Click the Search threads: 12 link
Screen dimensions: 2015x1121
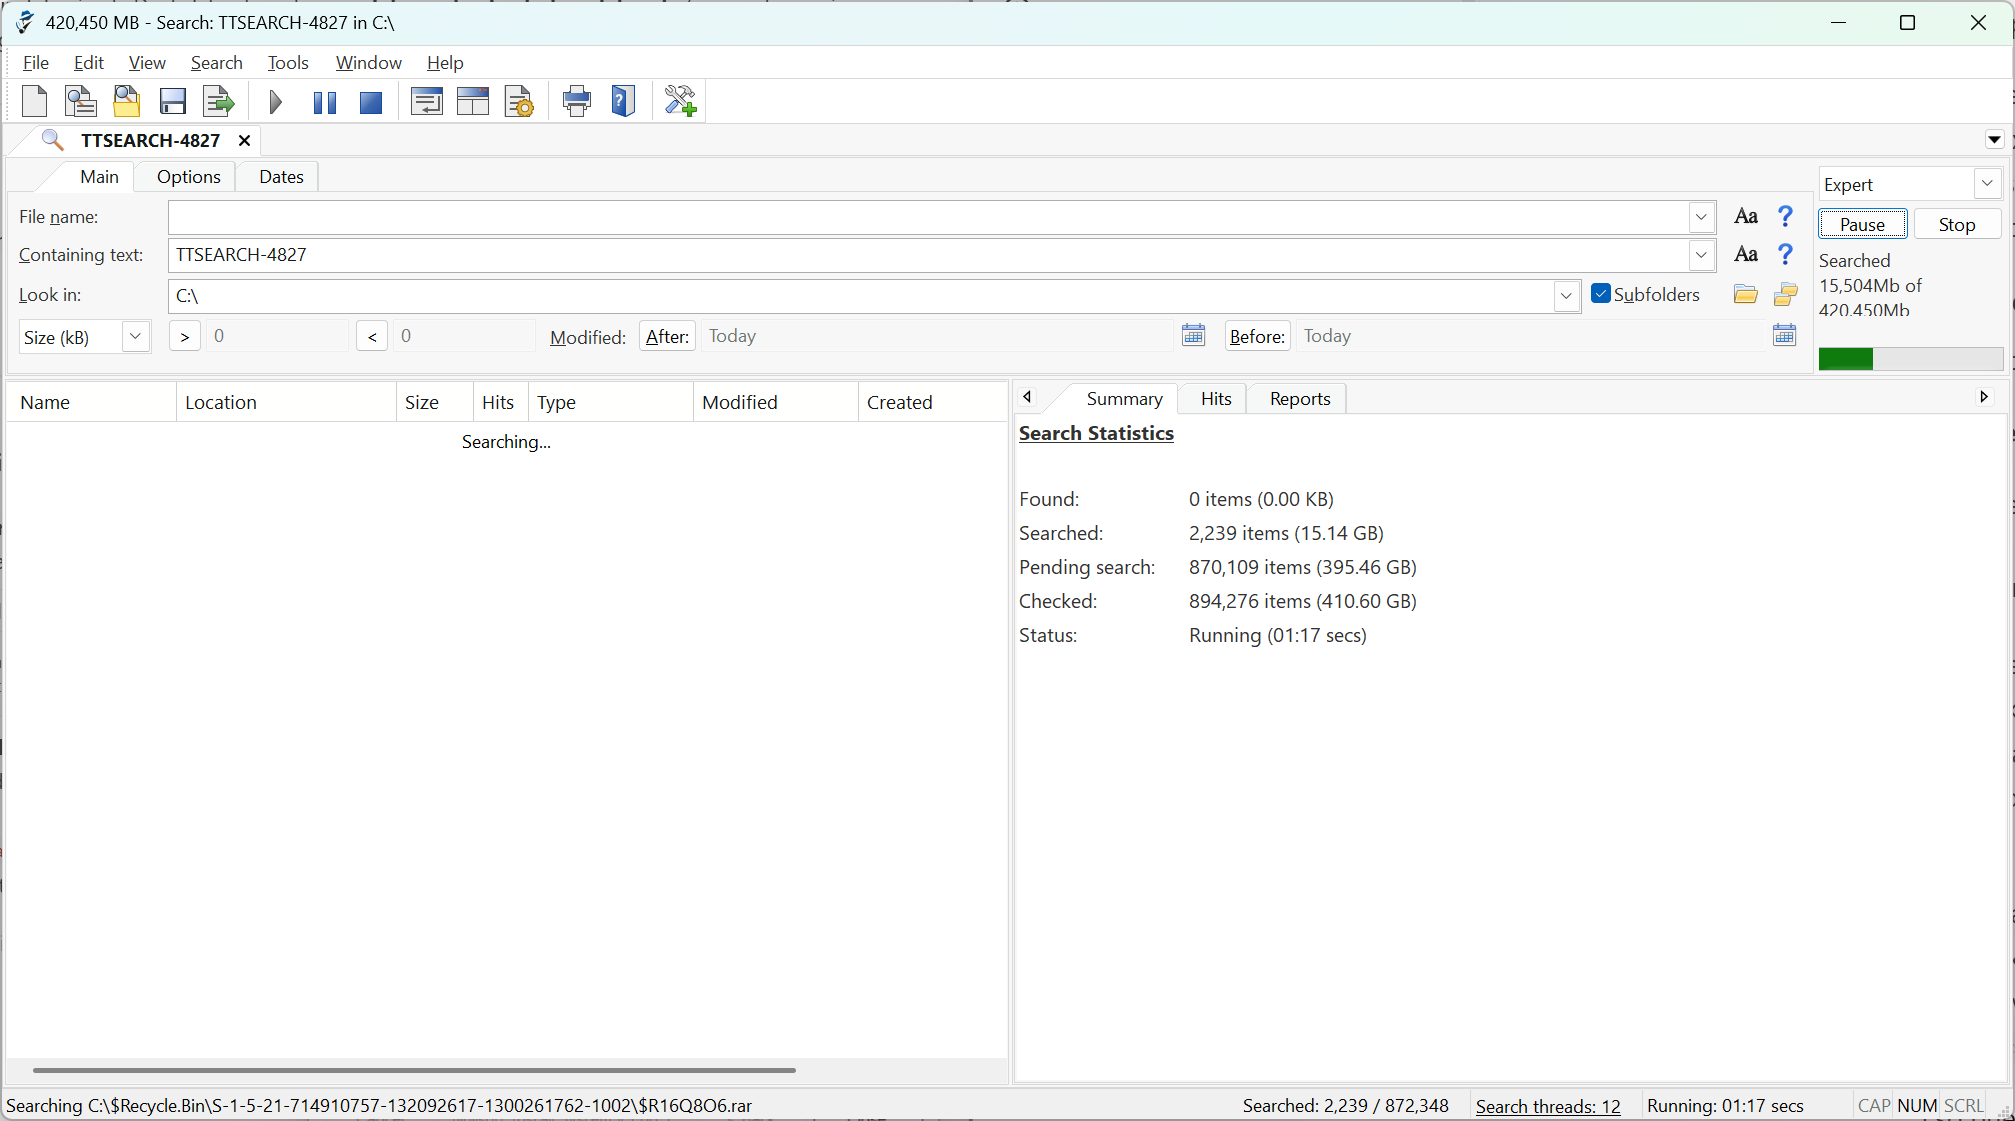point(1548,1106)
